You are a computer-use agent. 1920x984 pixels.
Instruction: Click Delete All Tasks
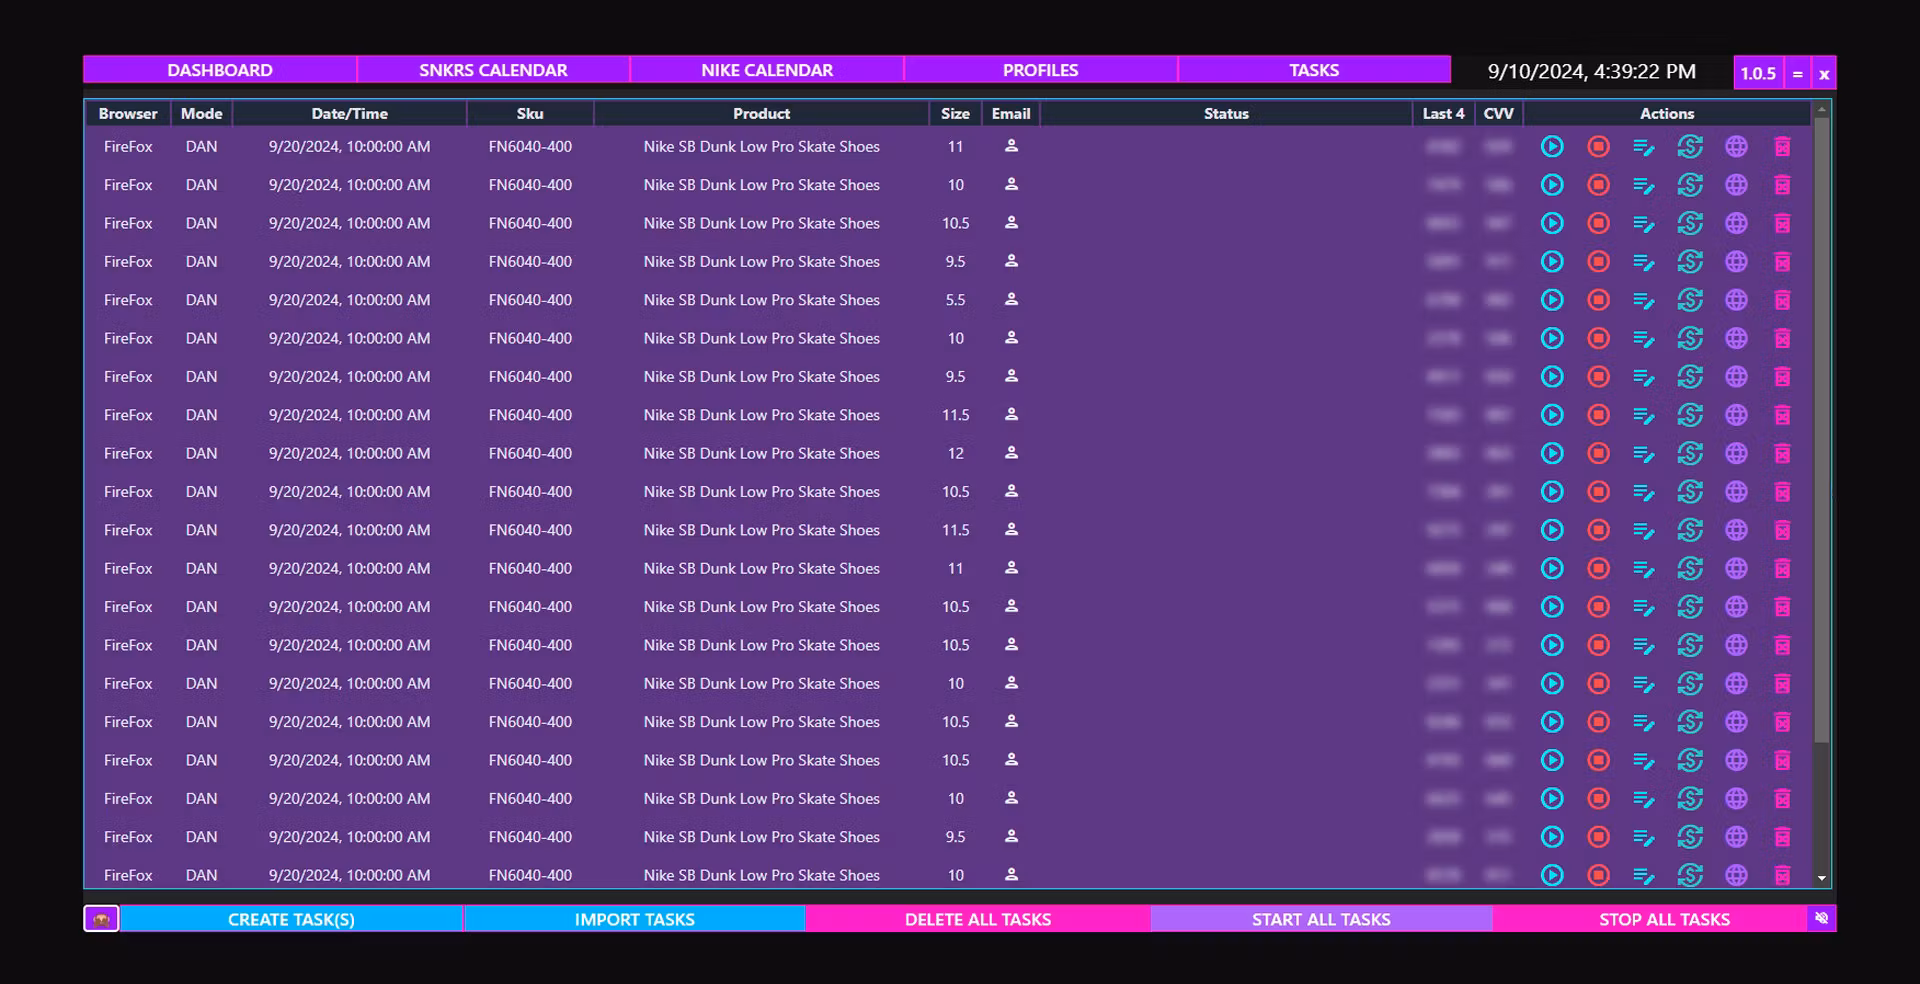977,919
